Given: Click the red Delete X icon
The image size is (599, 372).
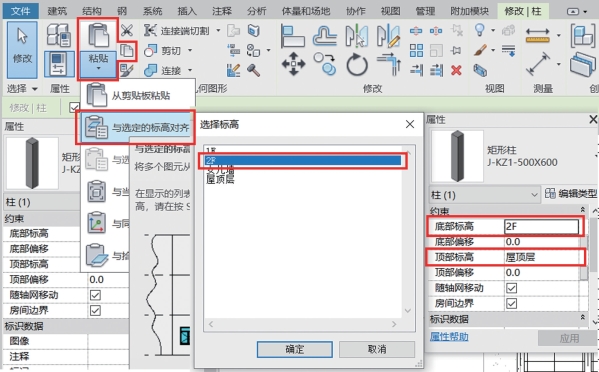Looking at the screenshot, I should (456, 70).
